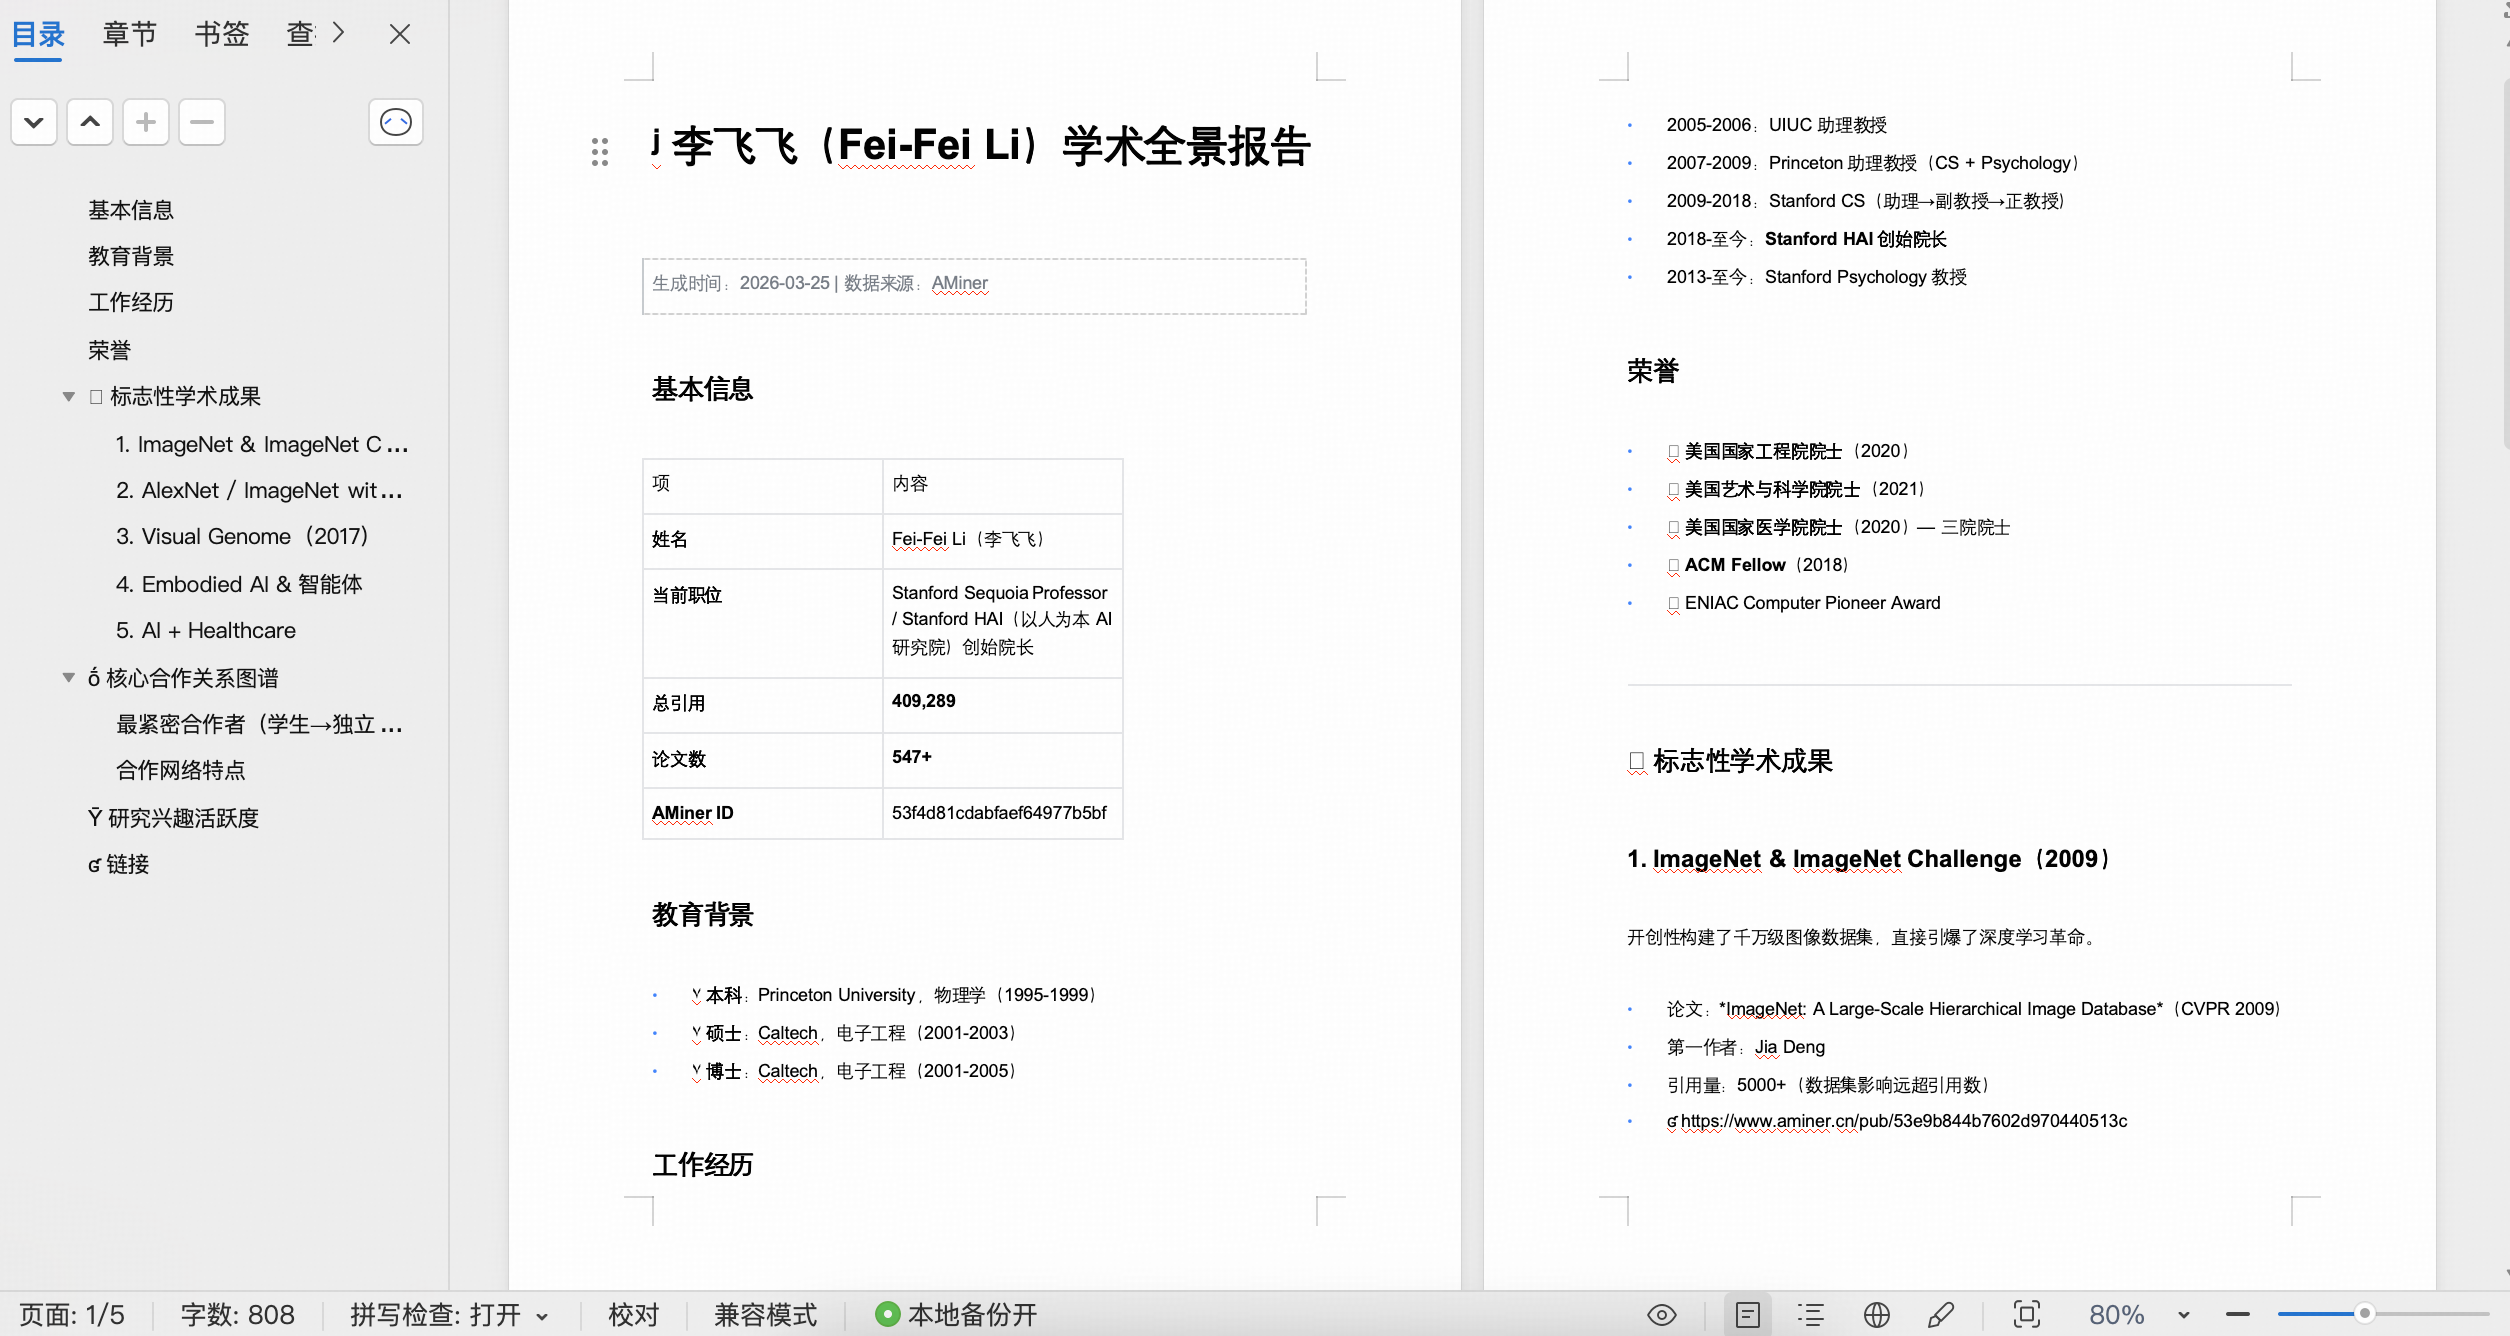The width and height of the screenshot is (2510, 1336).
Task: Toggle spell check status setting
Action: coord(448,1315)
